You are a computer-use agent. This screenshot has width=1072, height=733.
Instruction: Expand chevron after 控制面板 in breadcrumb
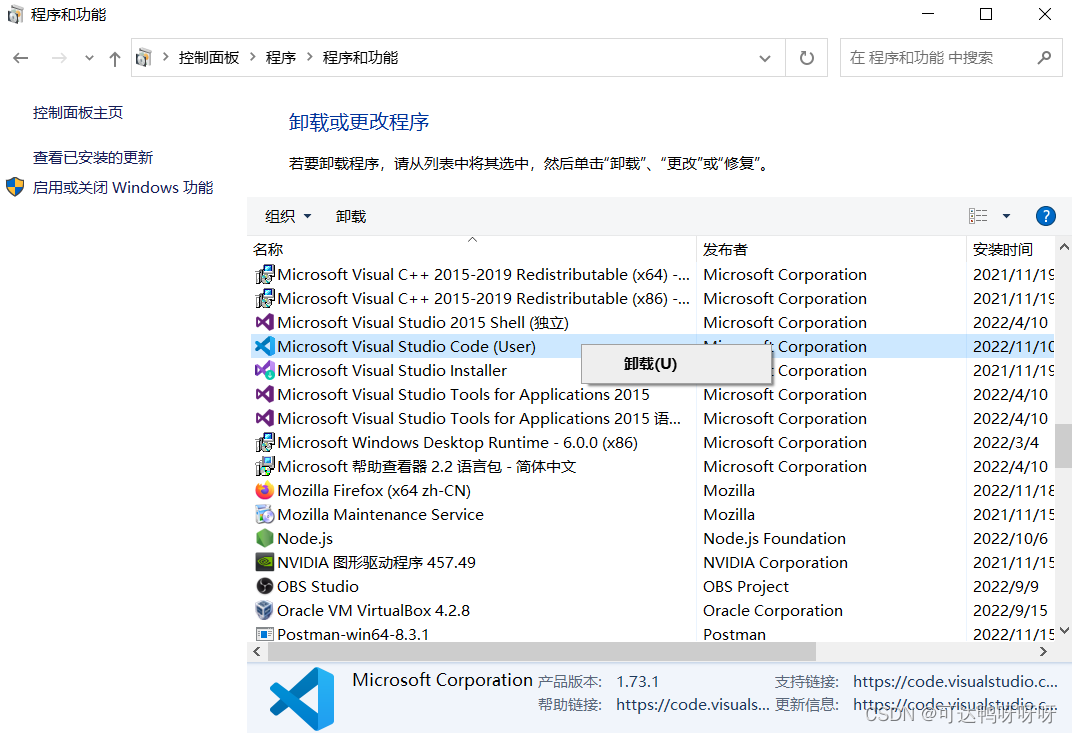(252, 57)
